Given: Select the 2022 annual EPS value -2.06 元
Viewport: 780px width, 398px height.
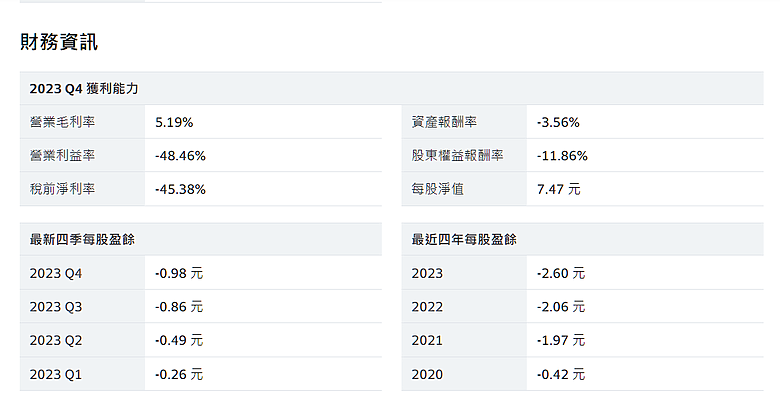Looking at the screenshot, I should click(x=561, y=307).
